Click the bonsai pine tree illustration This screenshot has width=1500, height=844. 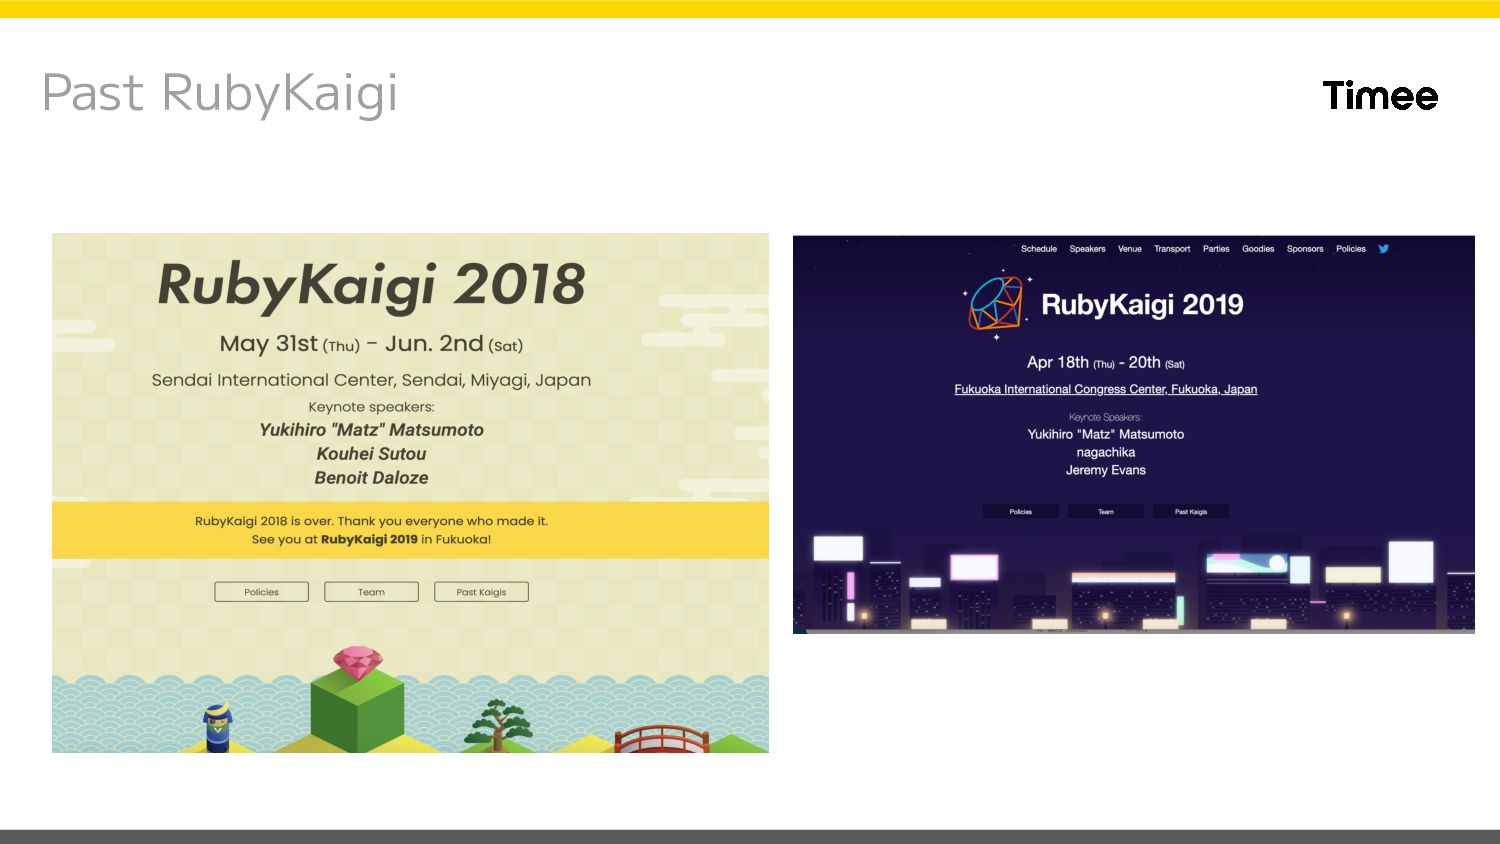[x=498, y=724]
